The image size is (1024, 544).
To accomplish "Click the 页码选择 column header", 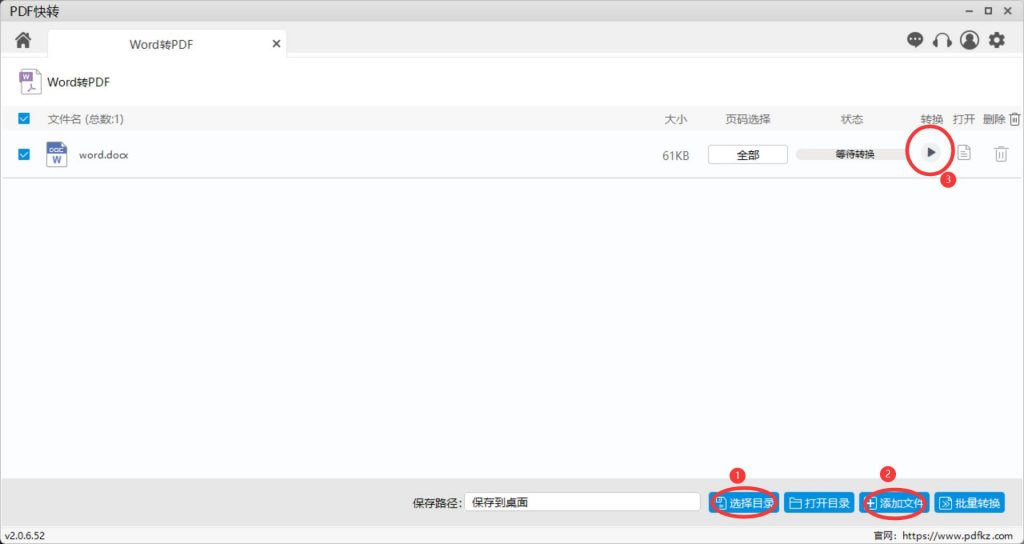I will click(748, 119).
